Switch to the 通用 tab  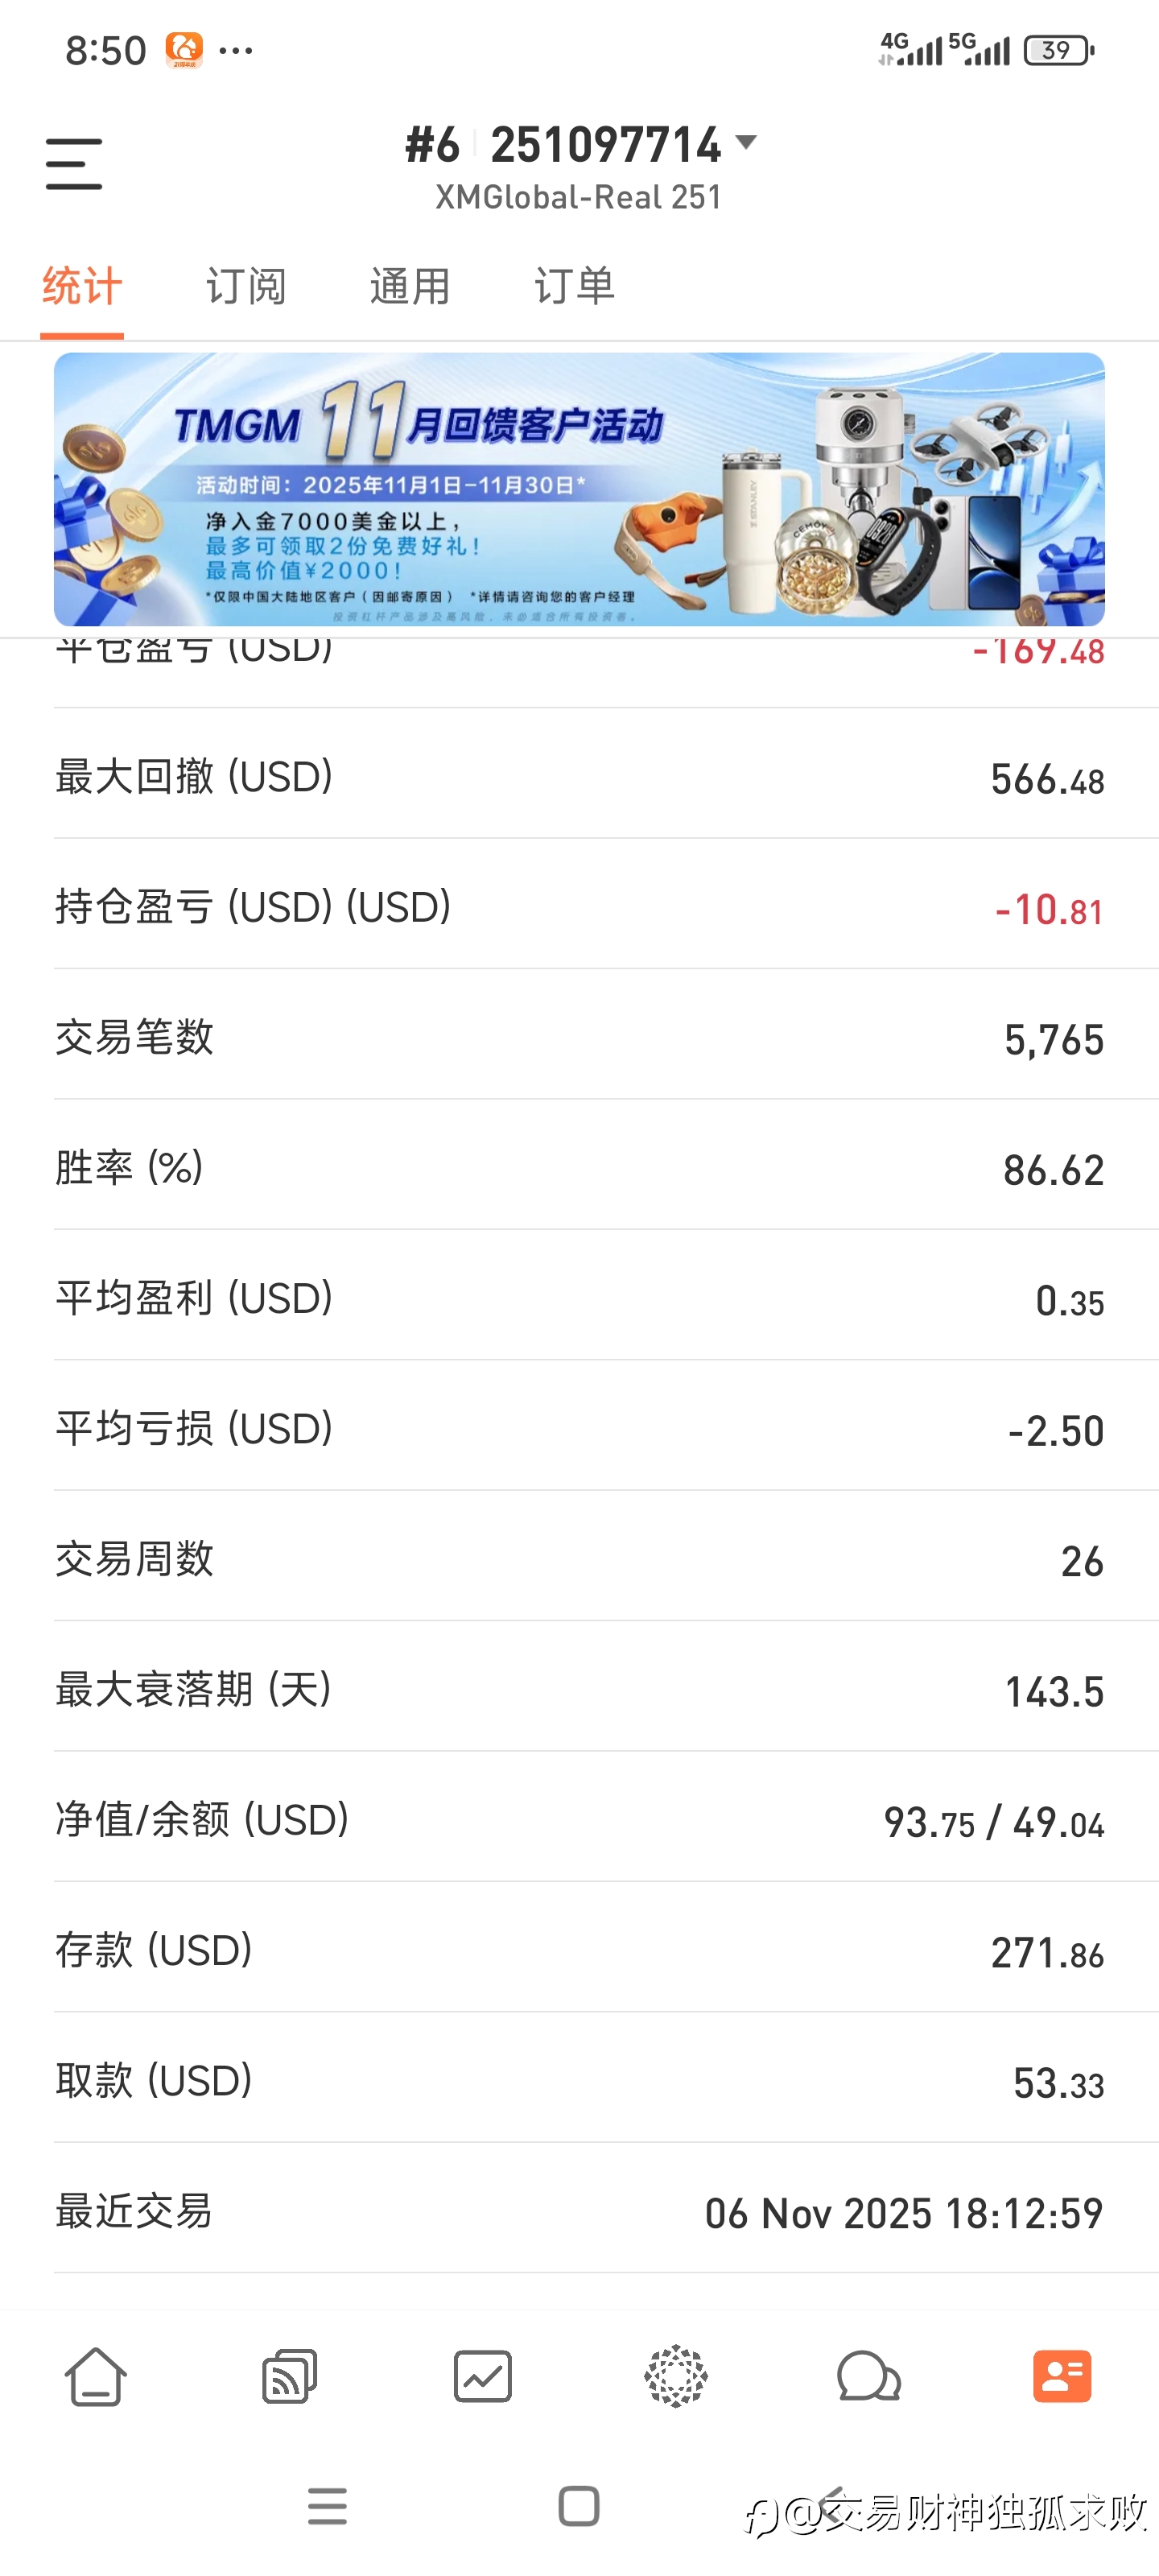pos(410,287)
